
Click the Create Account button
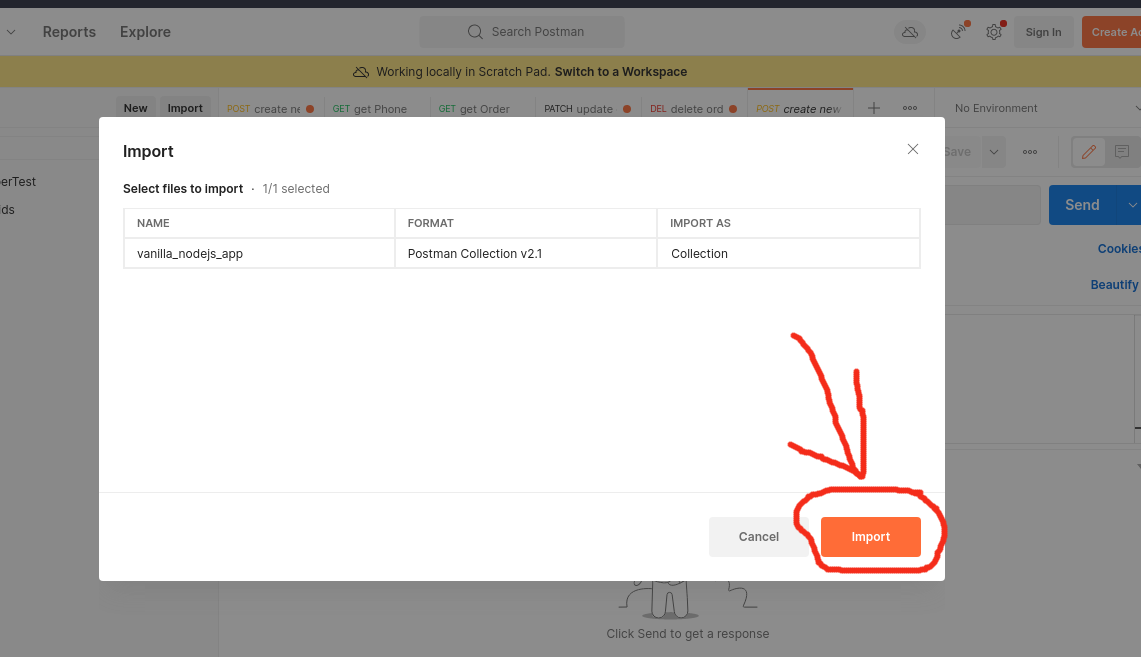point(1111,32)
